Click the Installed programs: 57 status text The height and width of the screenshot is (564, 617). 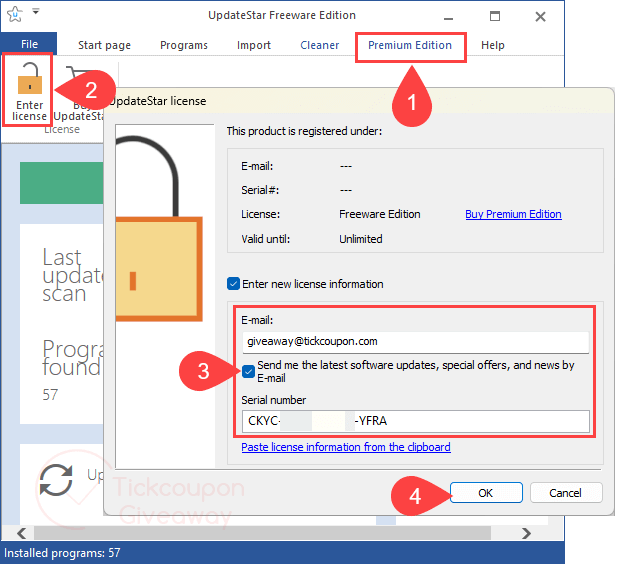pyautogui.click(x=62, y=553)
